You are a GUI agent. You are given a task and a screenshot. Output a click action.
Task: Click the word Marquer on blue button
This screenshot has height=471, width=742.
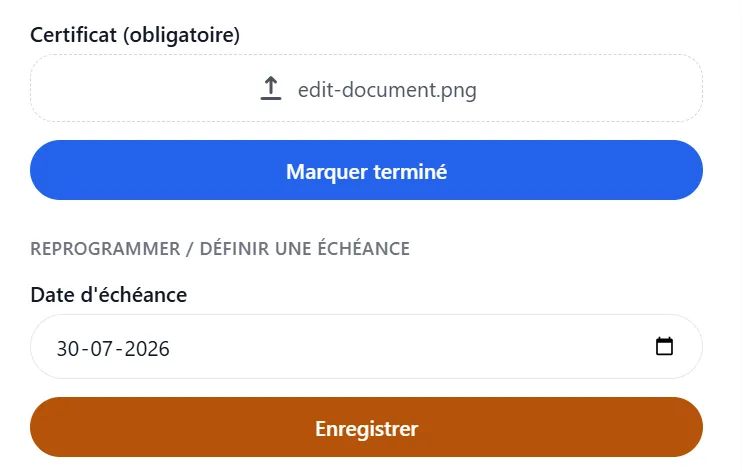(x=327, y=172)
